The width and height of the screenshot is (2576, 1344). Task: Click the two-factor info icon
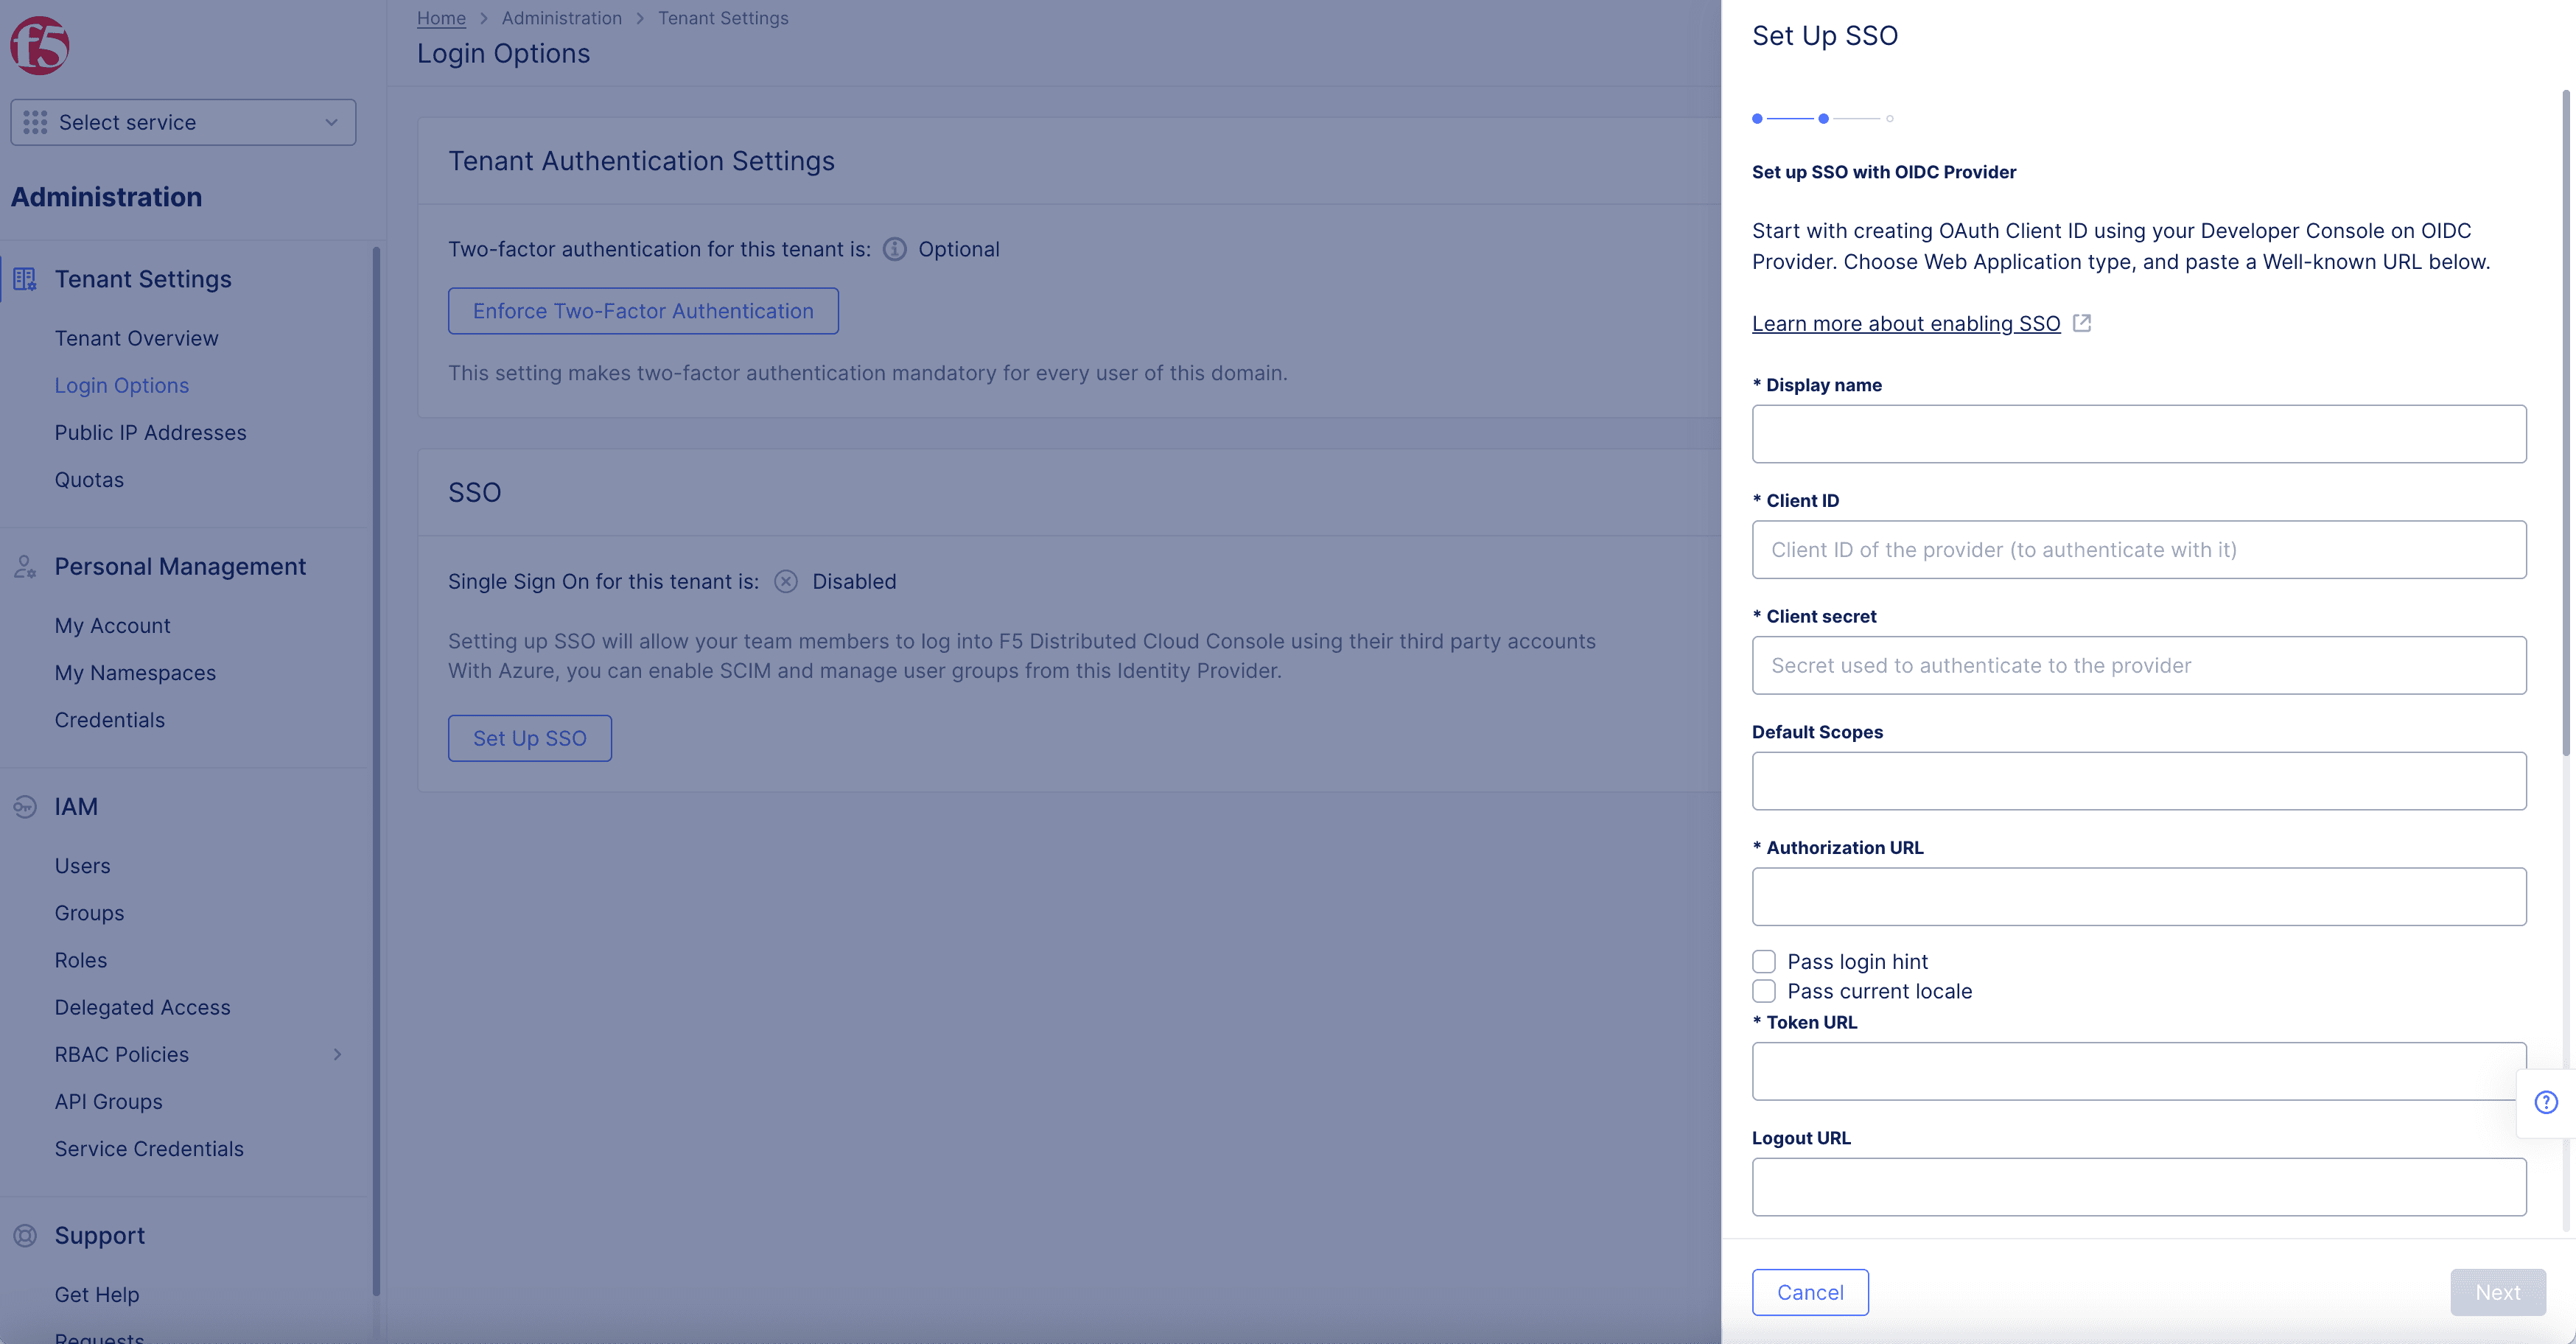[894, 249]
